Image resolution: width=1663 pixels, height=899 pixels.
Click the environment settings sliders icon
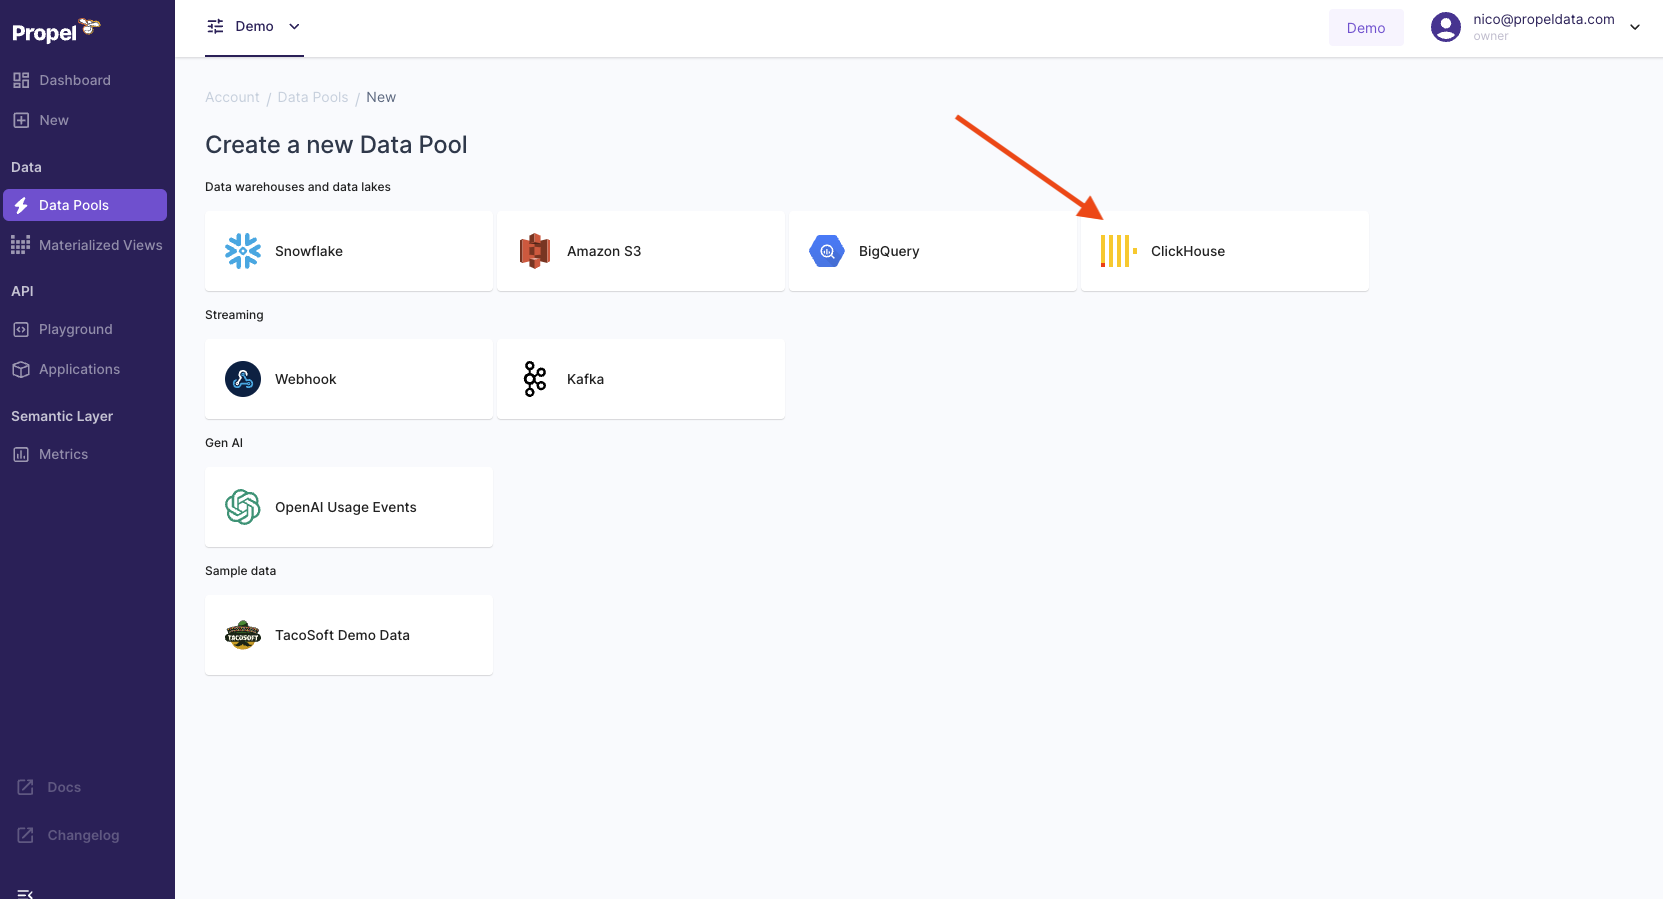[215, 27]
